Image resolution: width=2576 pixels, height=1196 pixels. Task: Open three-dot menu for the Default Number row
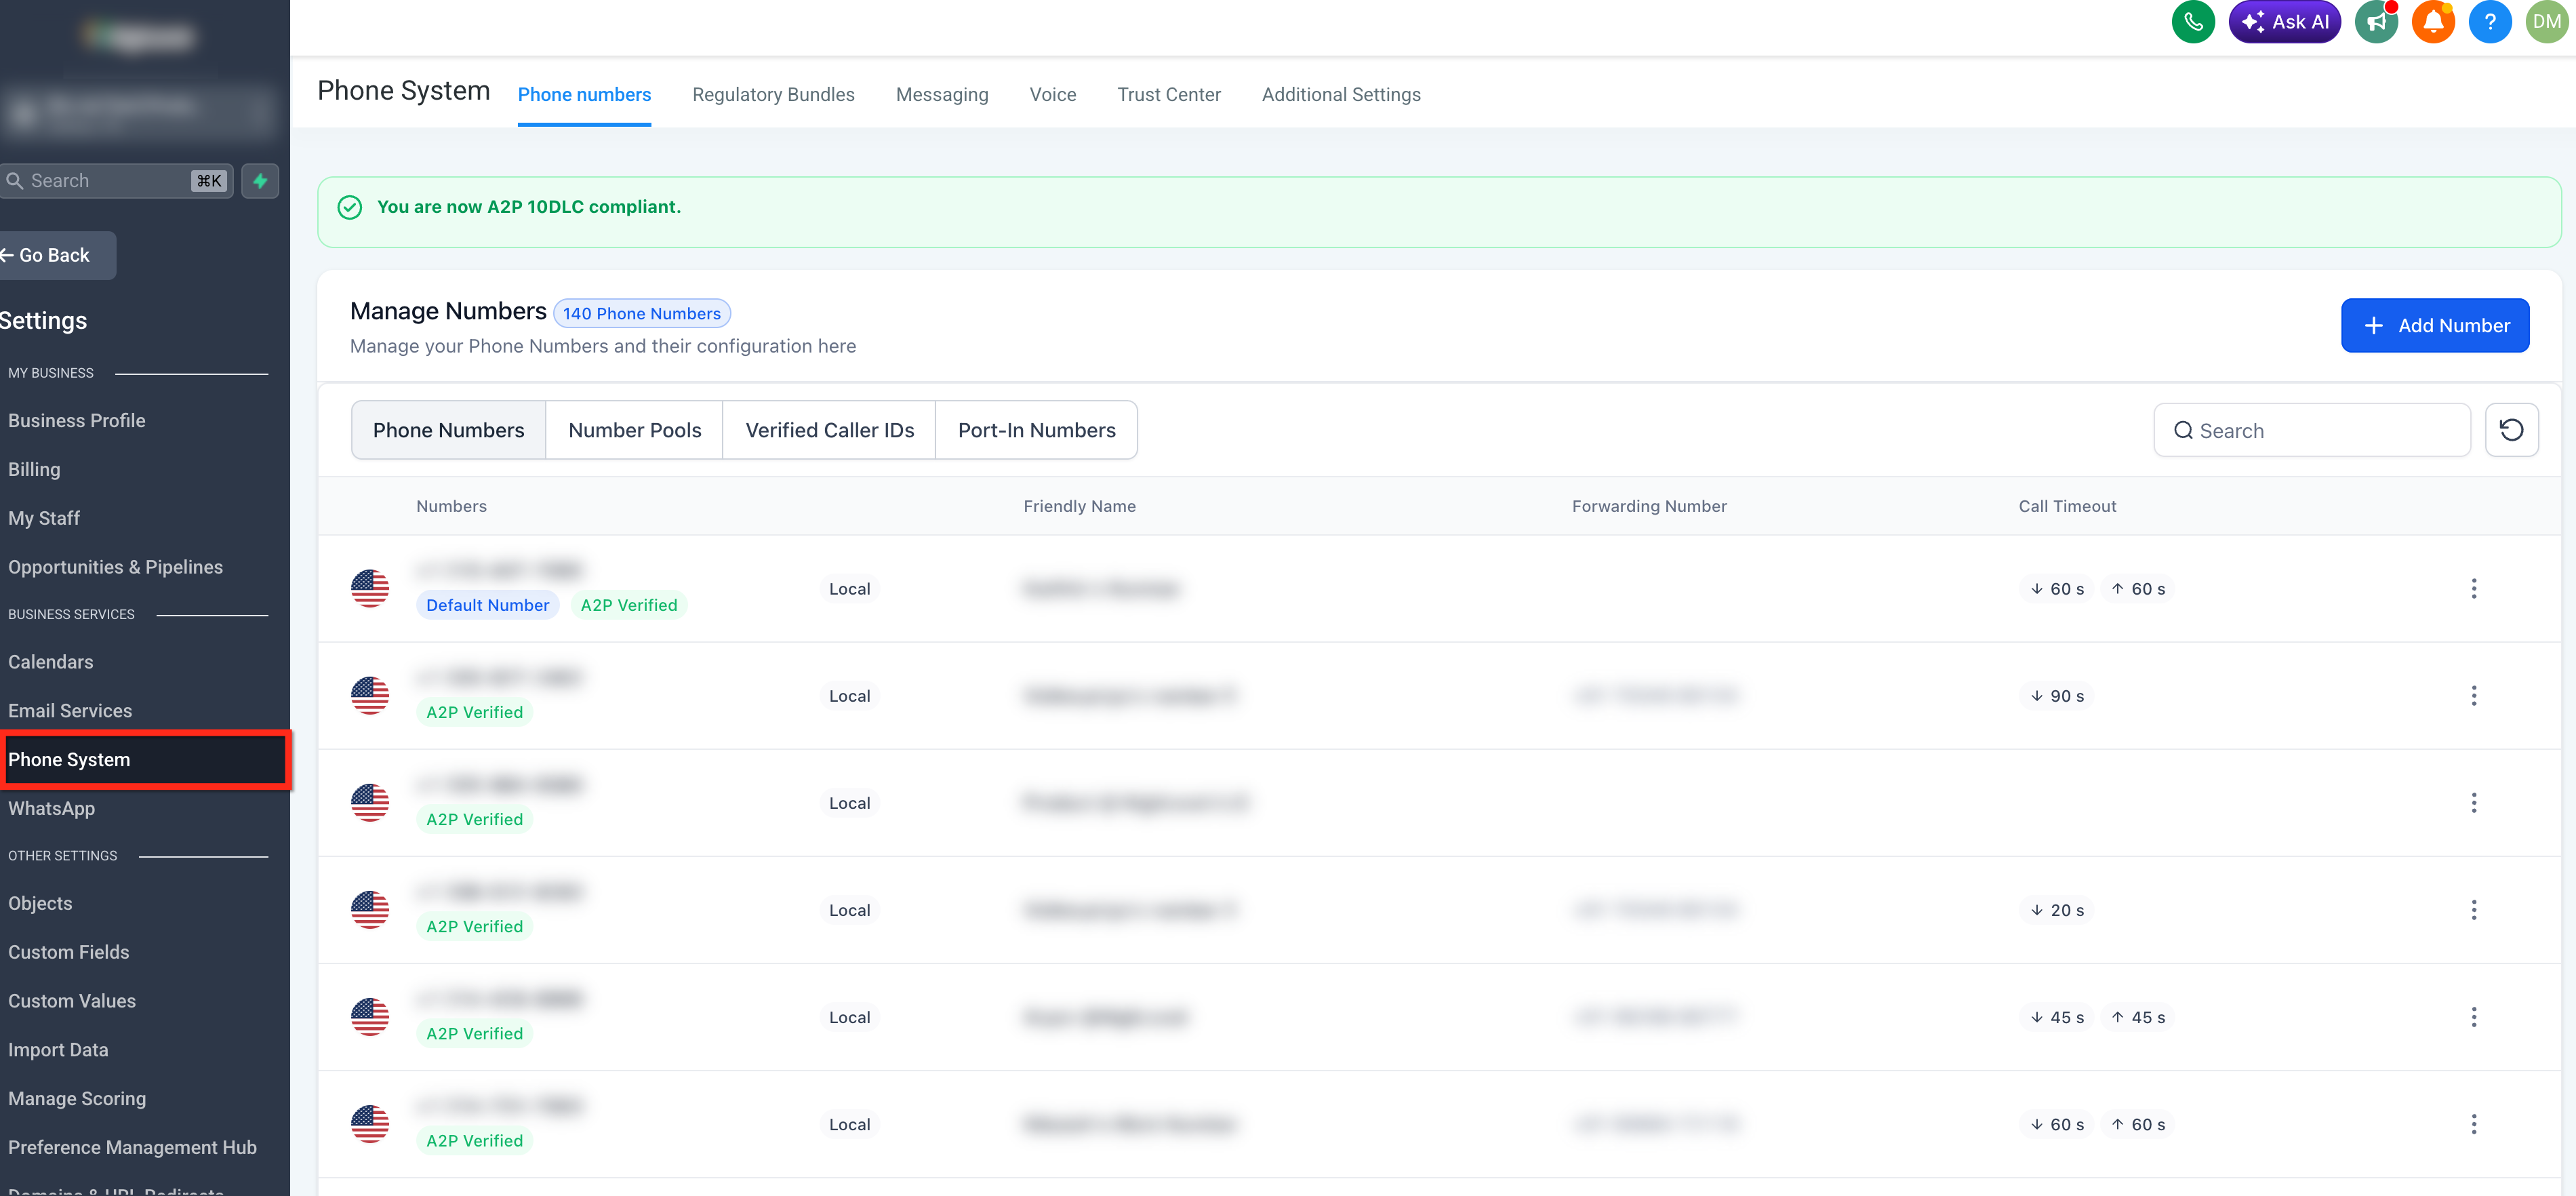2474,589
